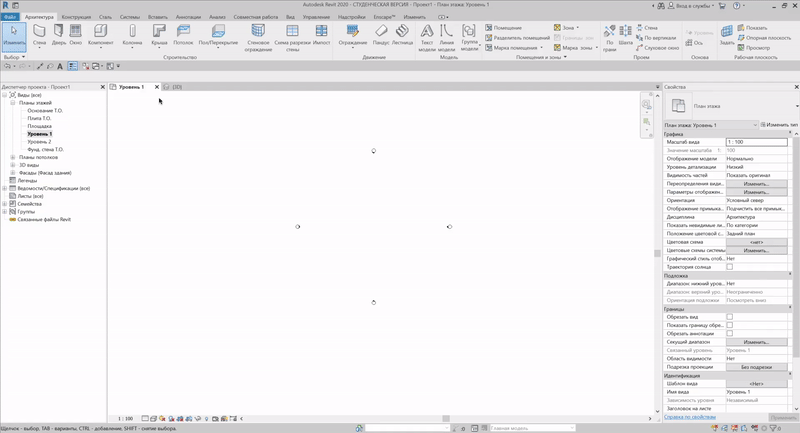
Task: Expand the Планы потолков tree node
Action: 13,158
